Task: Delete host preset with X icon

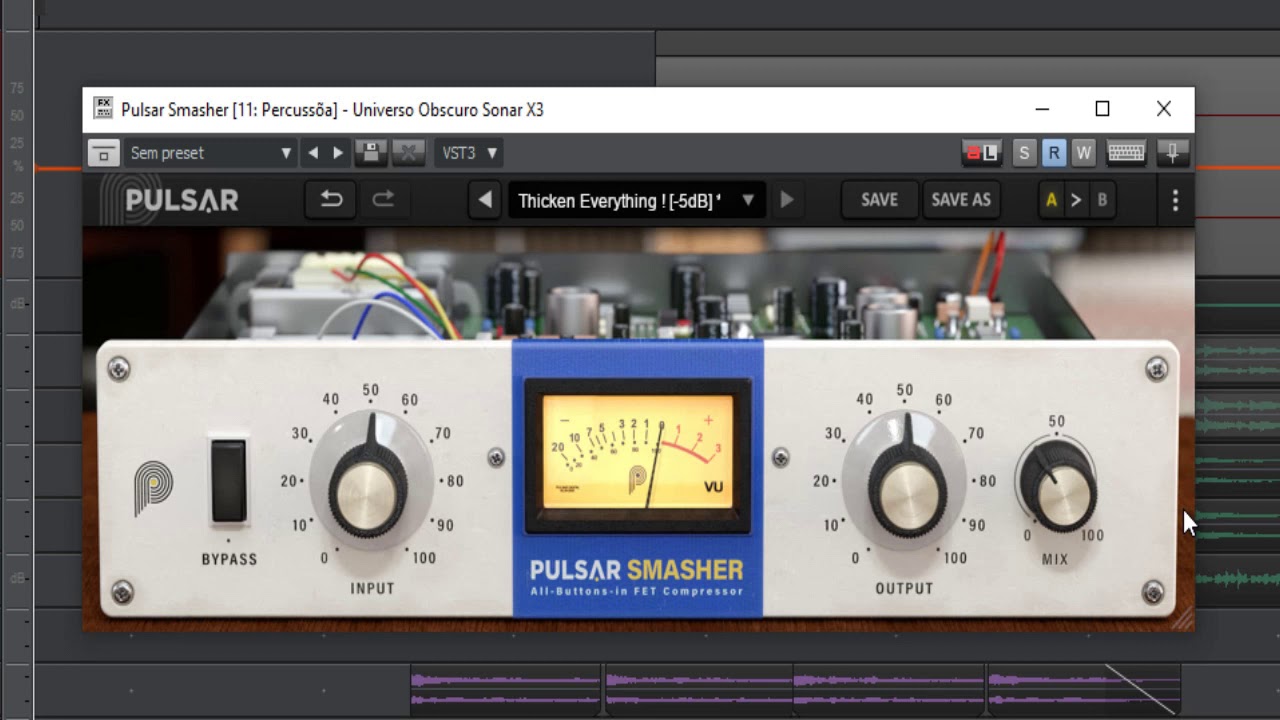Action: tap(407, 153)
